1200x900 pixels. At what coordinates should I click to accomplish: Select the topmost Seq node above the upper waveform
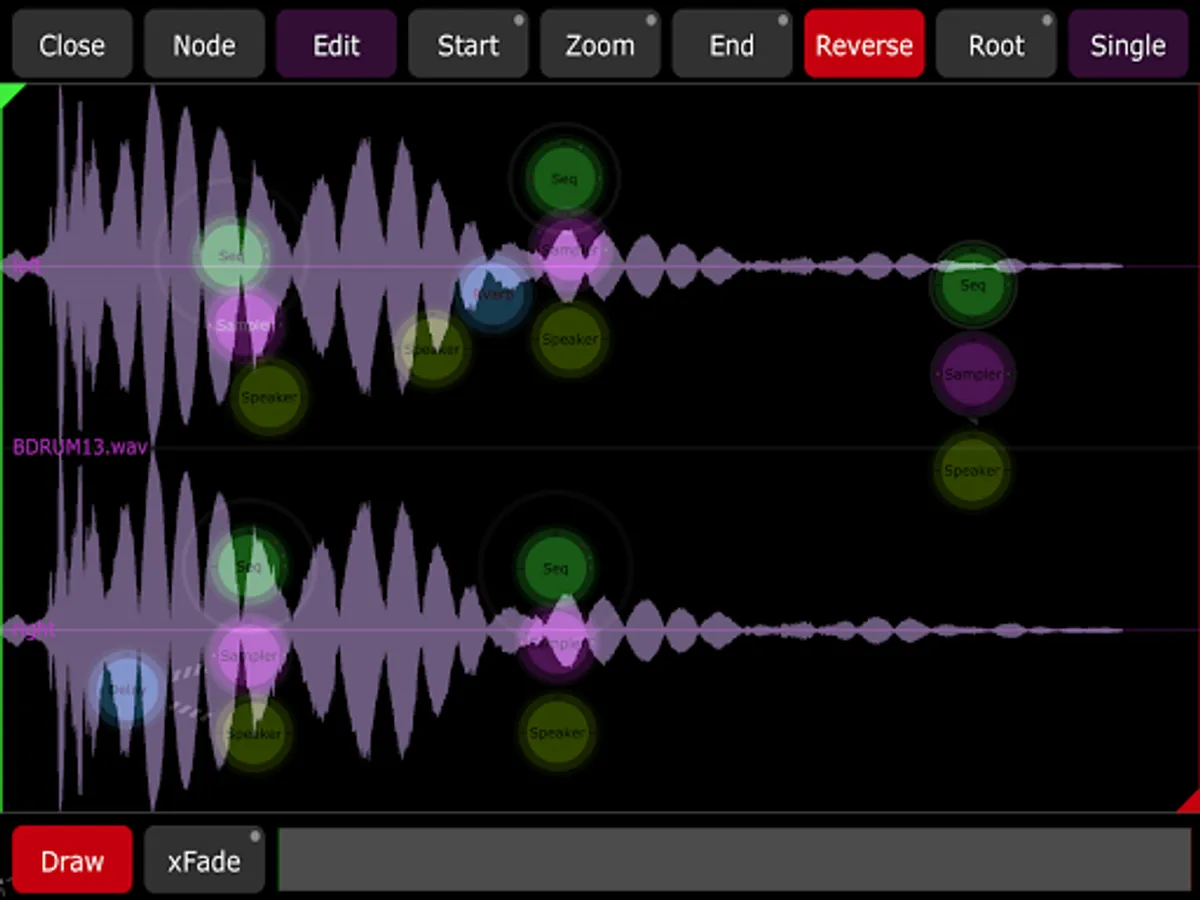564,179
